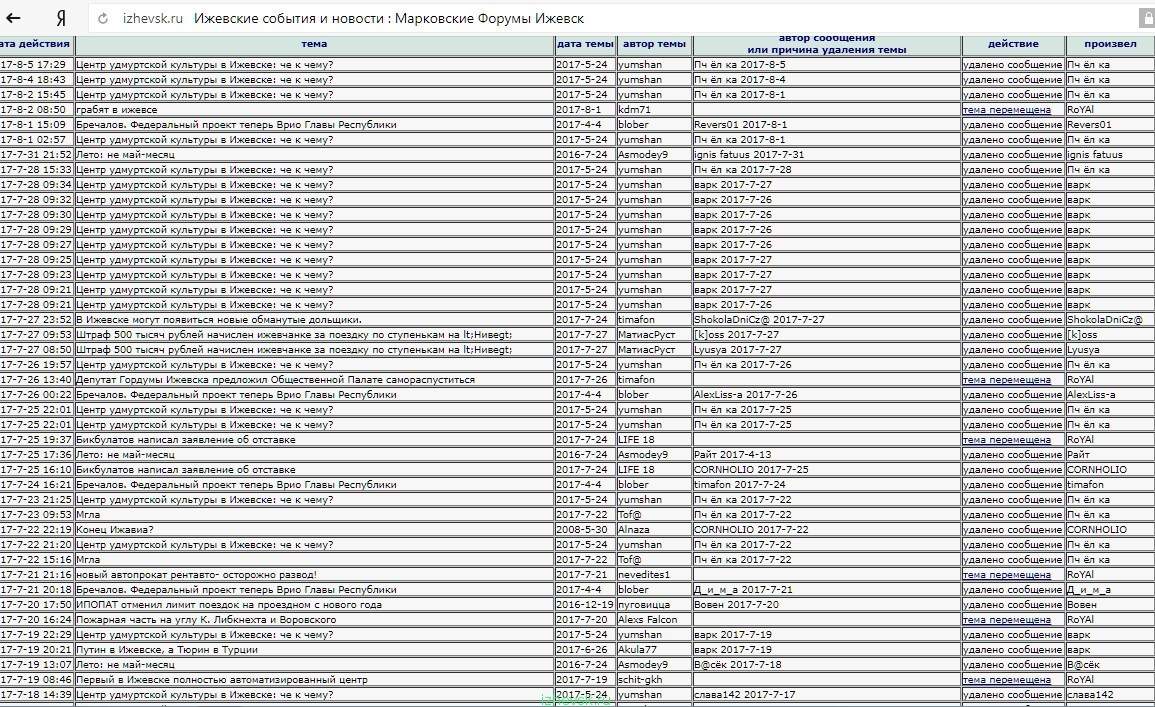1155x707 pixels.
Task: Select topic author 'Akula77'
Action: (639, 650)
